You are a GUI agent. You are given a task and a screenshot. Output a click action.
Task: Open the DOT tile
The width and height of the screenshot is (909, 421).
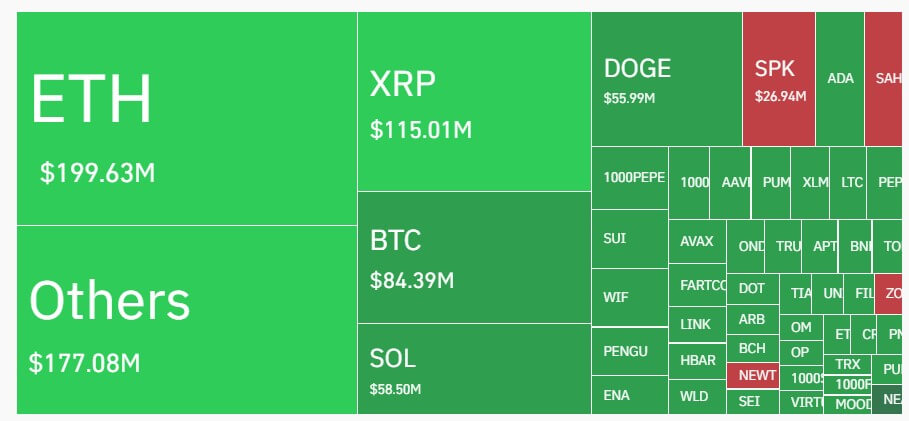[752, 288]
